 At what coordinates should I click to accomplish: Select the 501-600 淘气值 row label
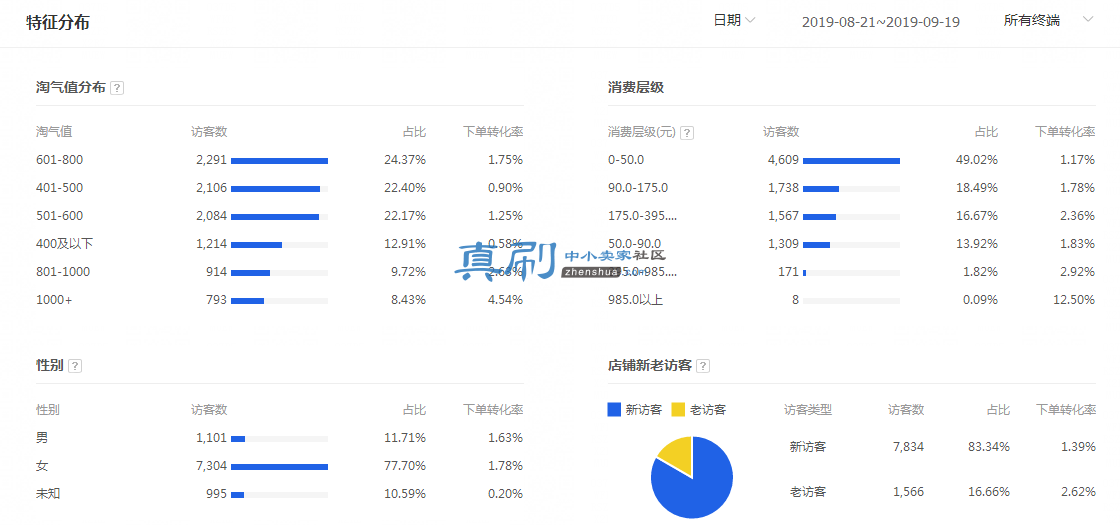pos(59,216)
